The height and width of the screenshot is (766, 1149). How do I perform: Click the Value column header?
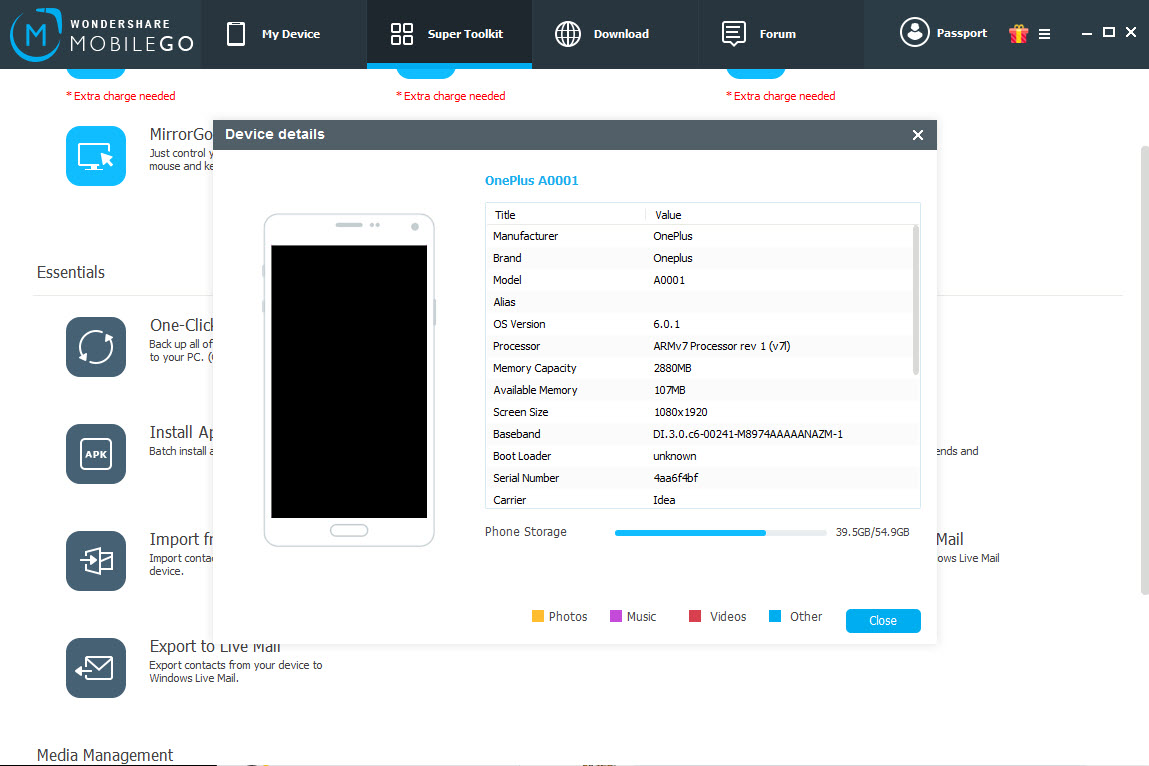(782, 215)
